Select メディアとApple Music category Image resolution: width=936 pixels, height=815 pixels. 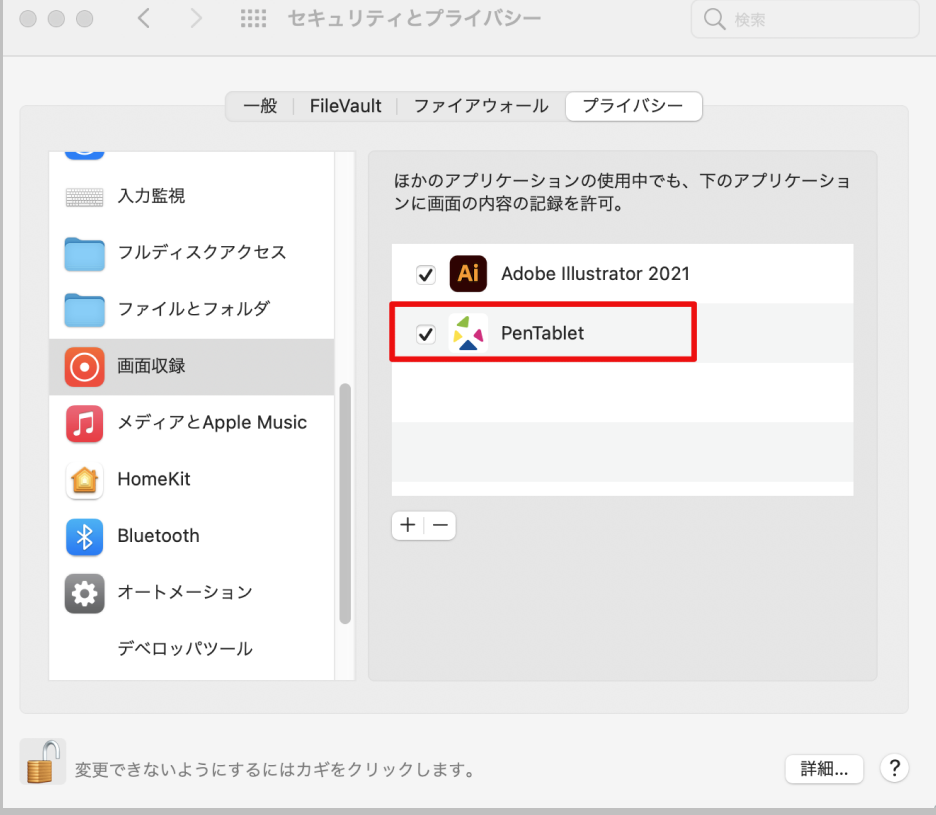tap(212, 423)
